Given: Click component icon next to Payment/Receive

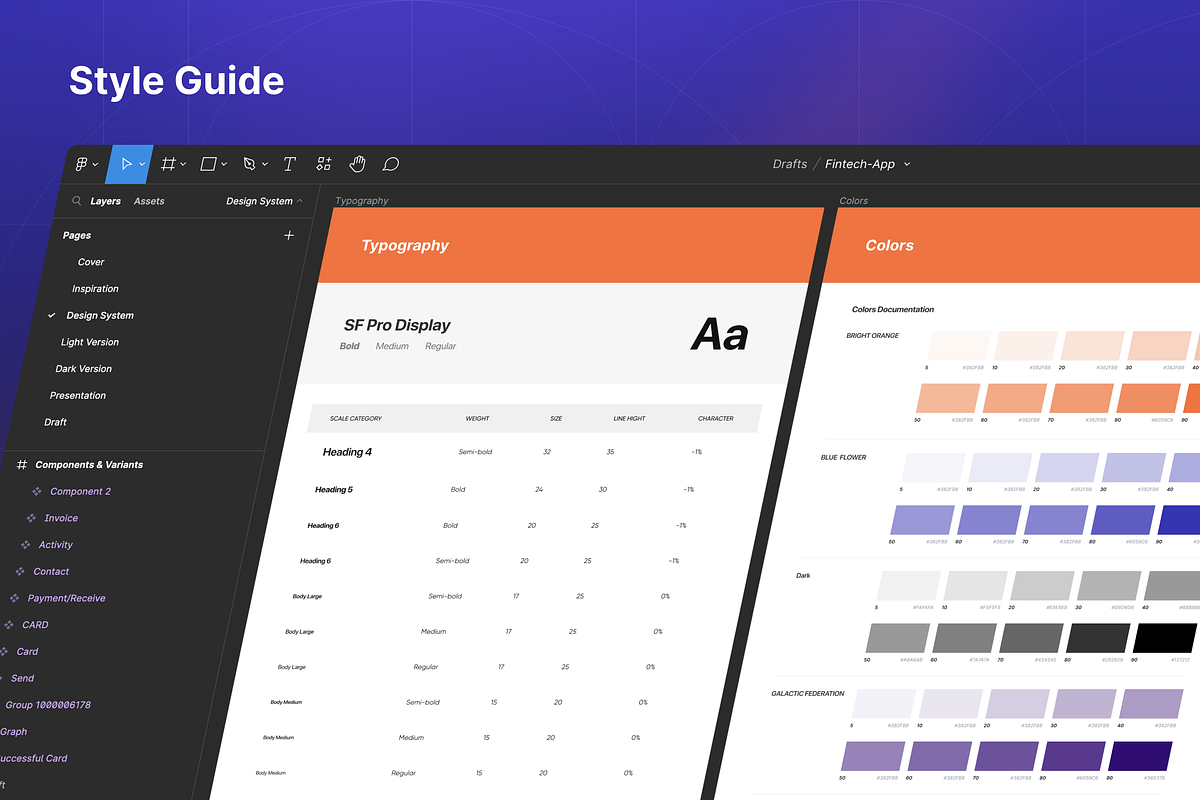Looking at the screenshot, I should tap(14, 598).
